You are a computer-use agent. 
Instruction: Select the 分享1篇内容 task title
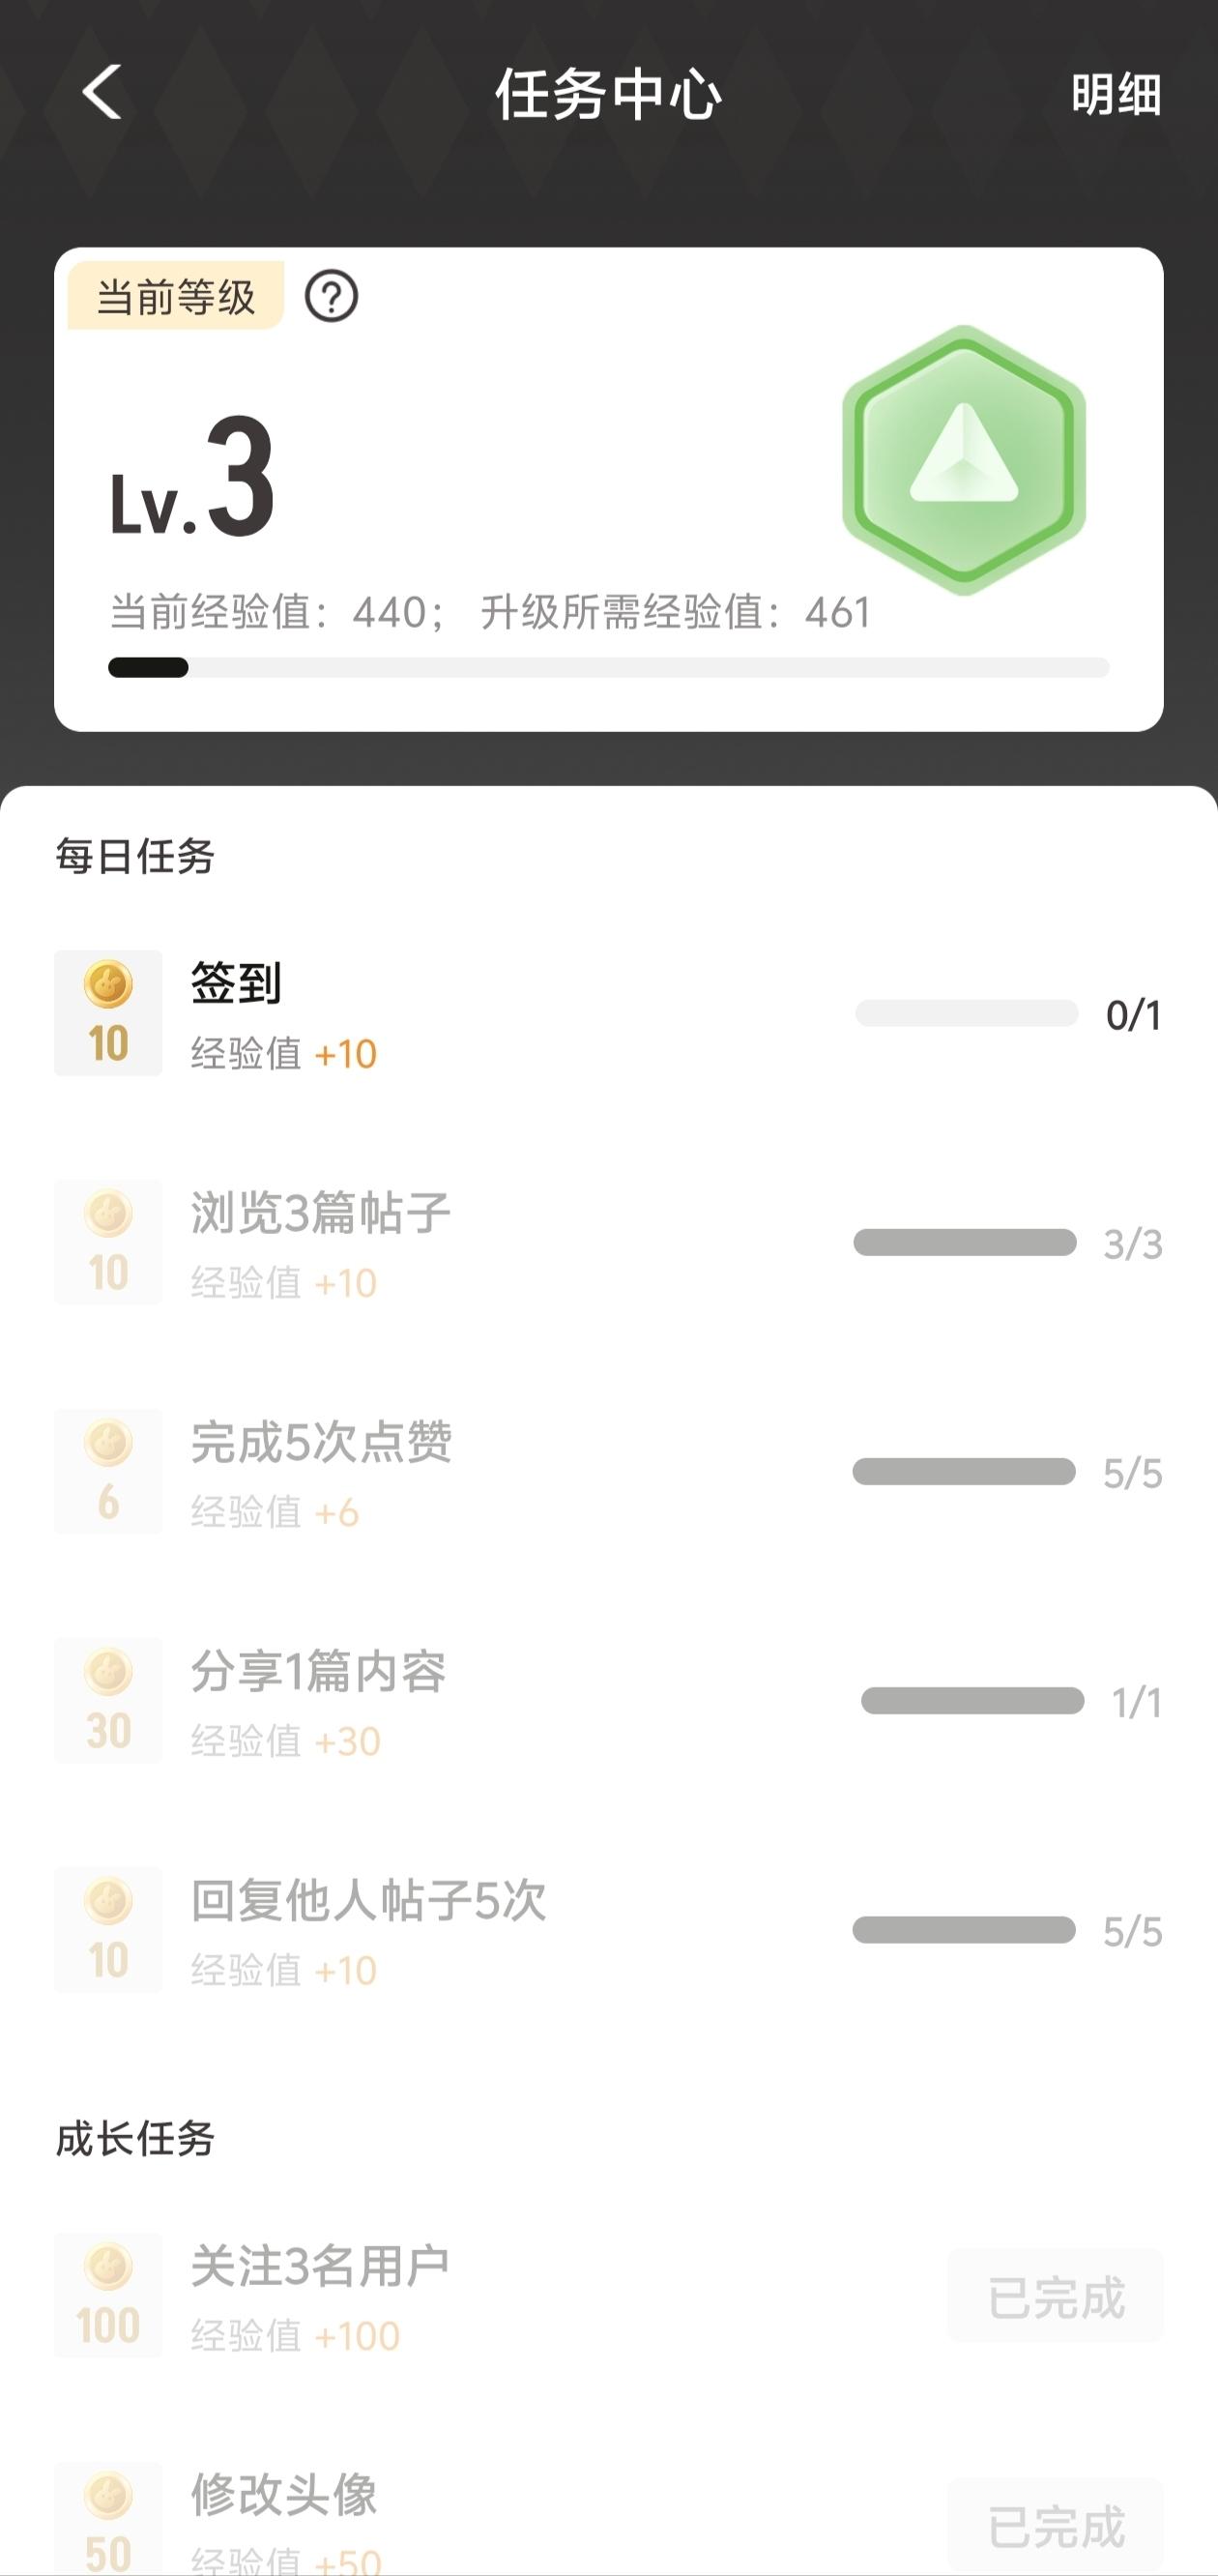tap(318, 1671)
